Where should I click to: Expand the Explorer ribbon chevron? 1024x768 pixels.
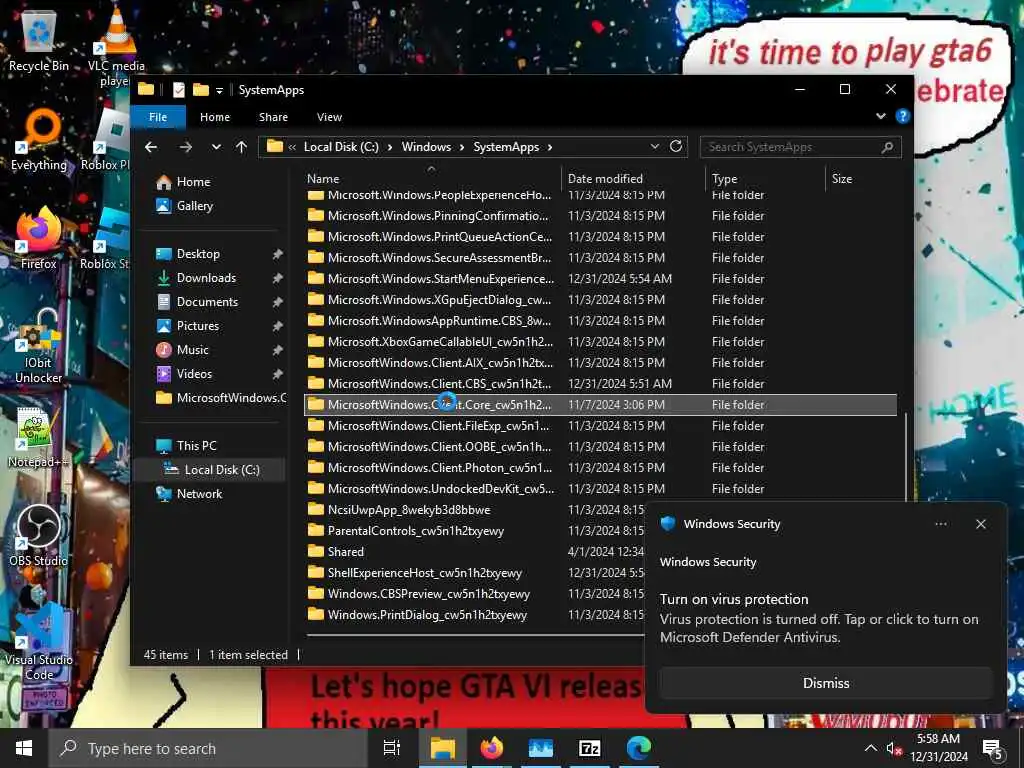[x=881, y=116]
